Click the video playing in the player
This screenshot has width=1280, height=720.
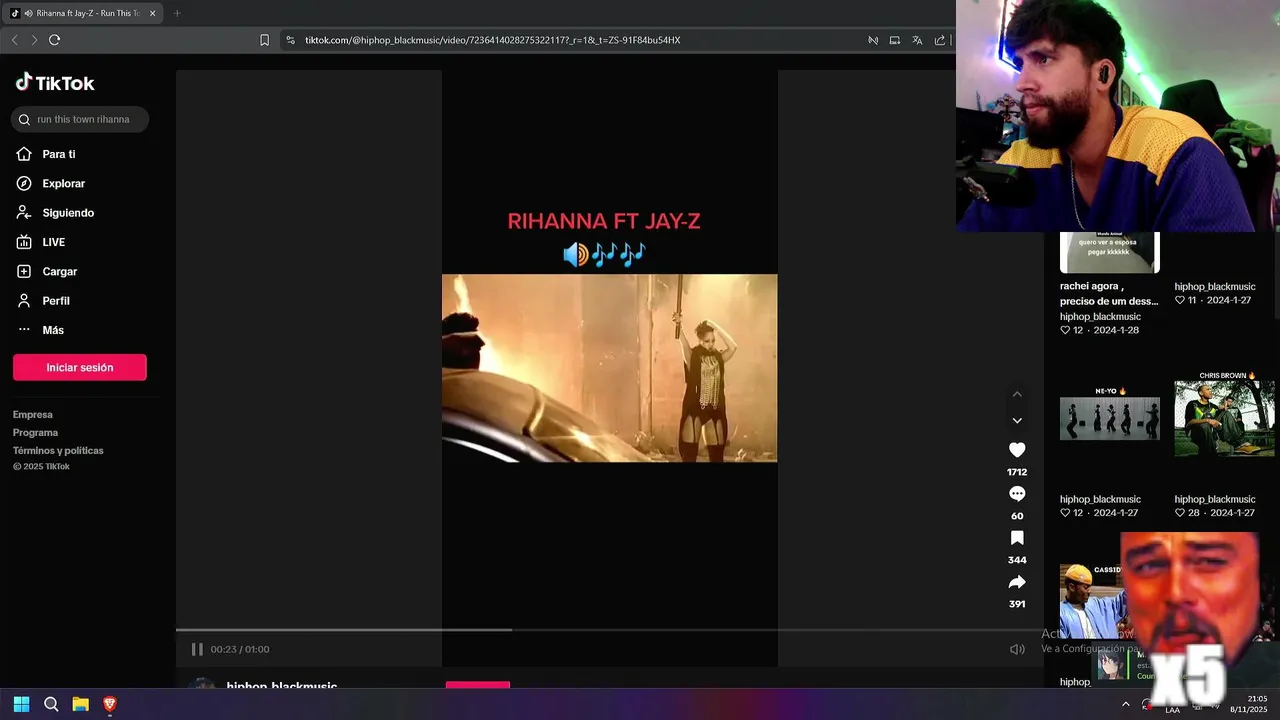pos(609,368)
